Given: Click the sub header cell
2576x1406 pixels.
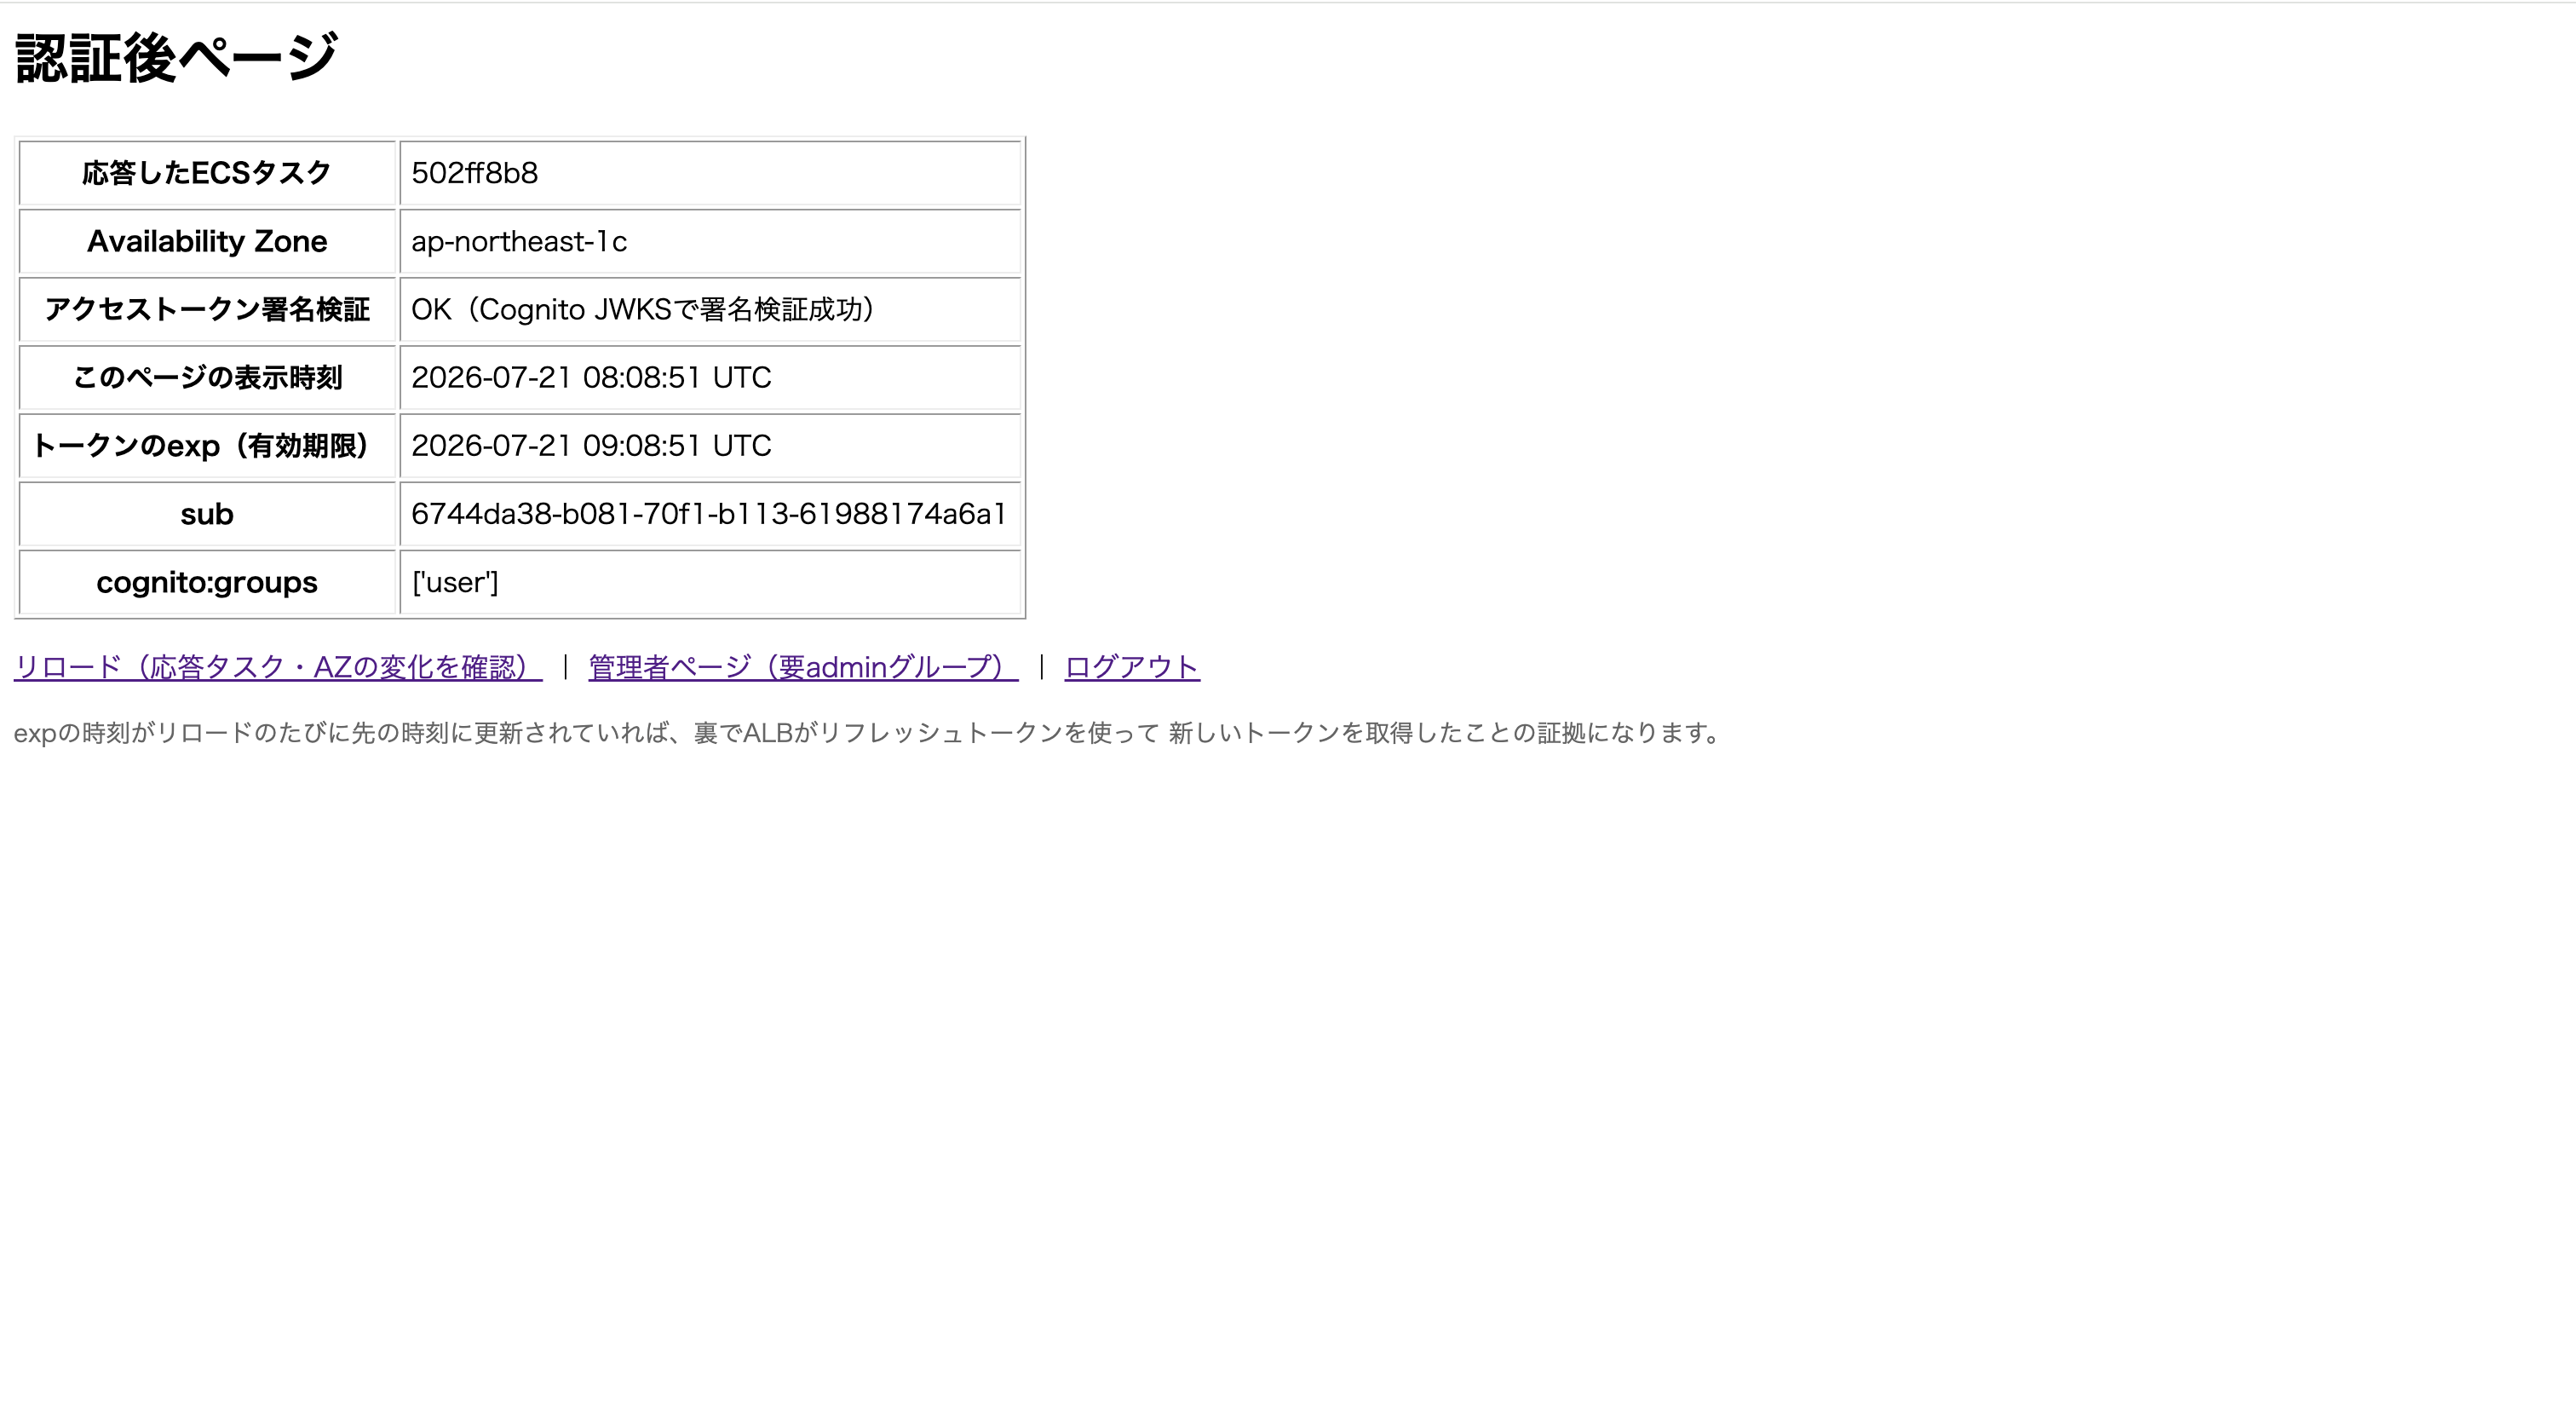Looking at the screenshot, I should tap(208, 514).
